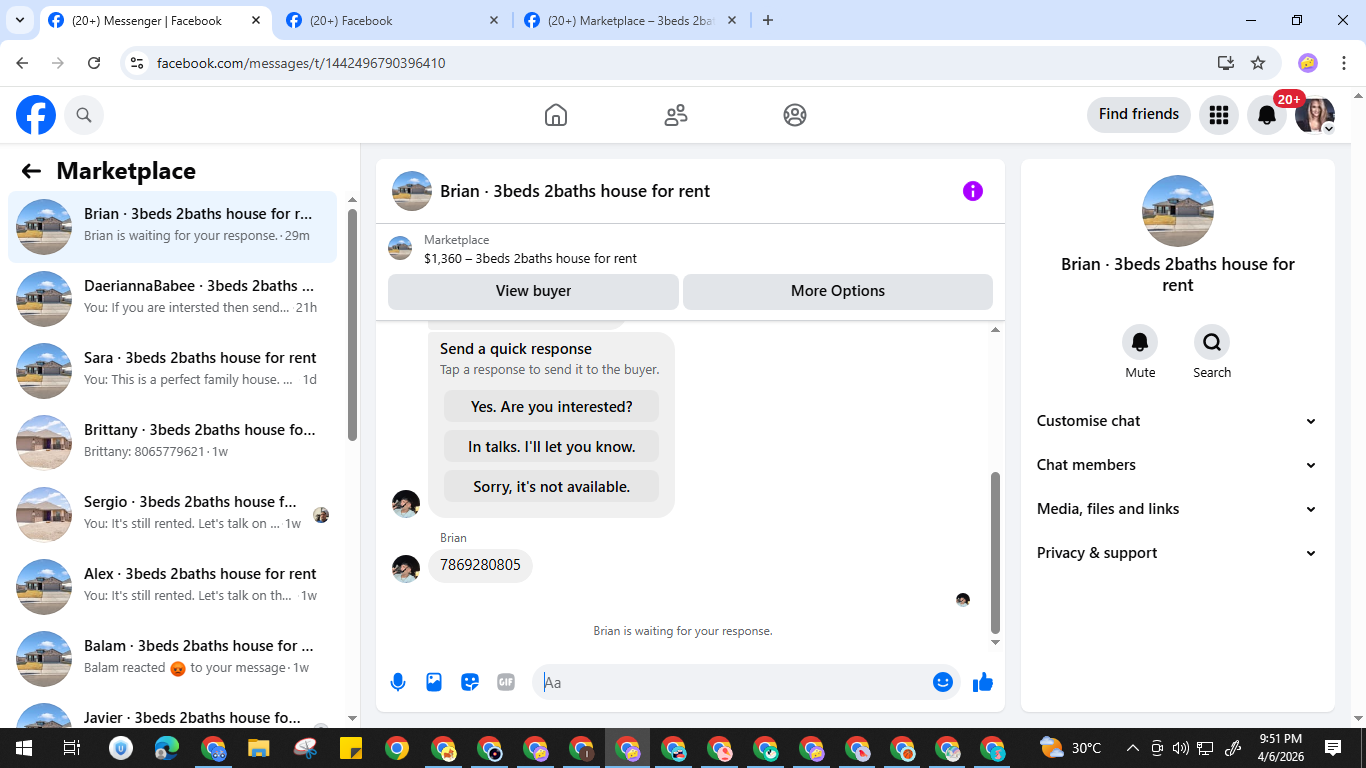Open File Explorer from the taskbar

pyautogui.click(x=259, y=748)
